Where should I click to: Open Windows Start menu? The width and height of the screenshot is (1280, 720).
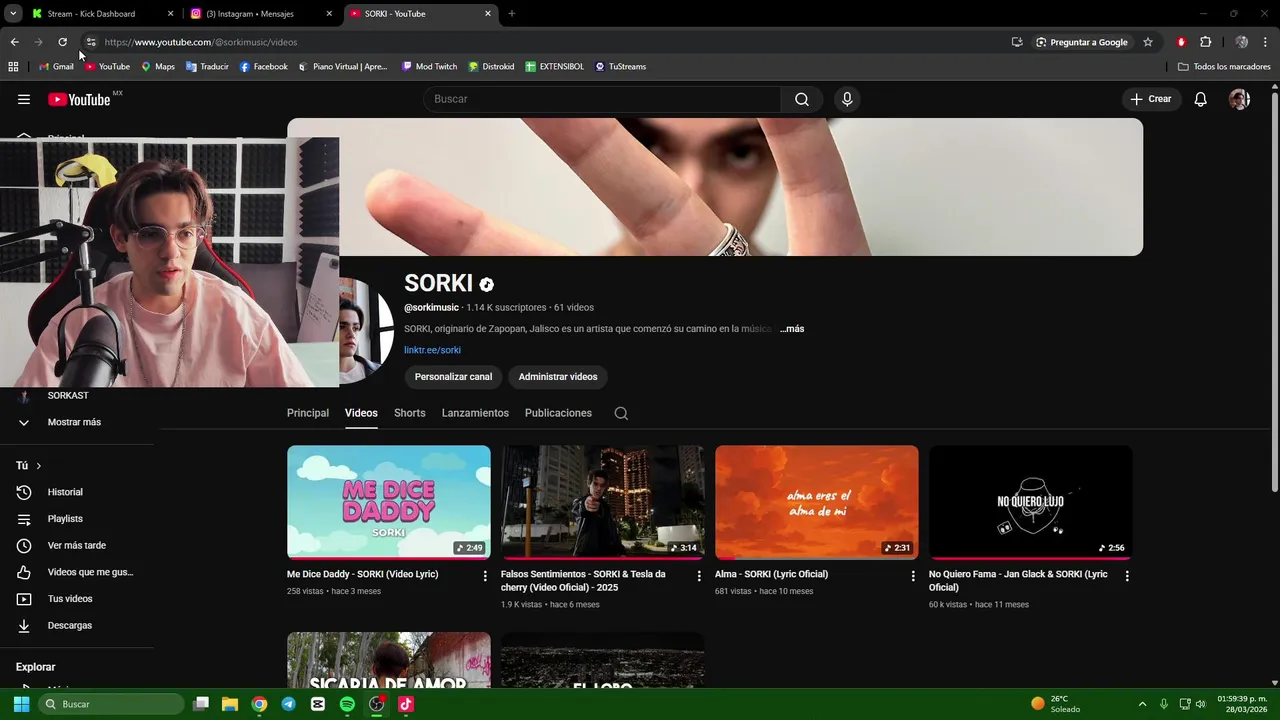tap(21, 704)
